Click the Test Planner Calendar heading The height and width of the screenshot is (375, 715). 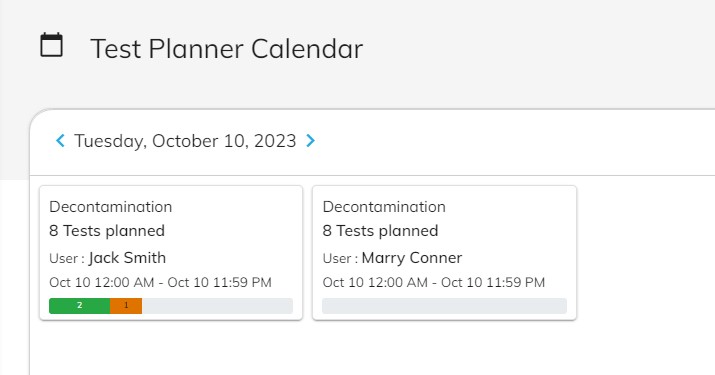click(x=227, y=49)
